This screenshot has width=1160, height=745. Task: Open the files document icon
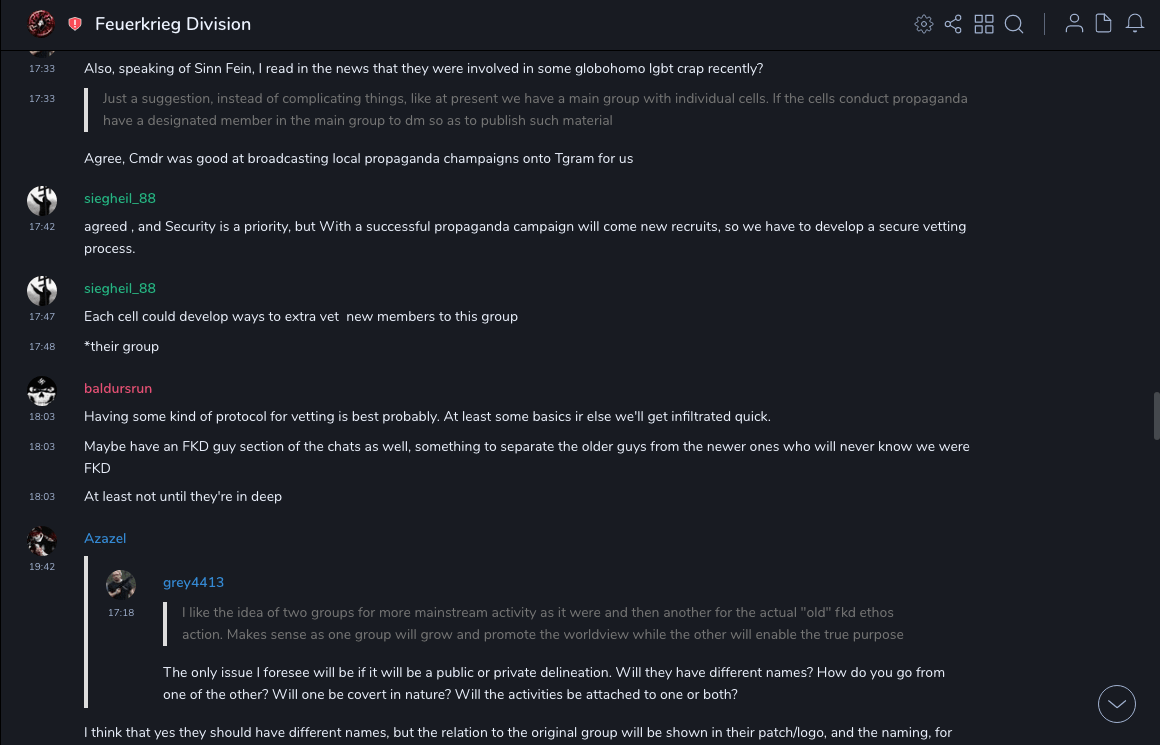1104,24
